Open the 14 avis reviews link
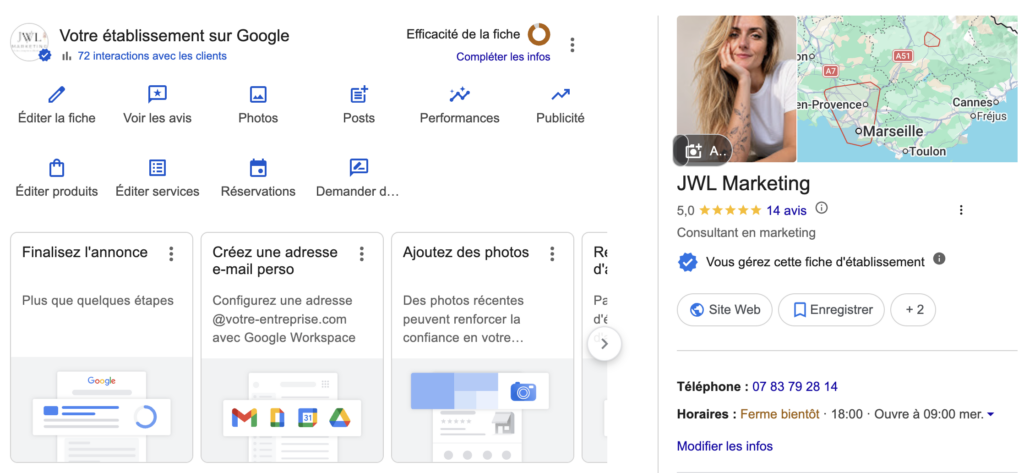The image size is (1024, 473). [x=786, y=210]
